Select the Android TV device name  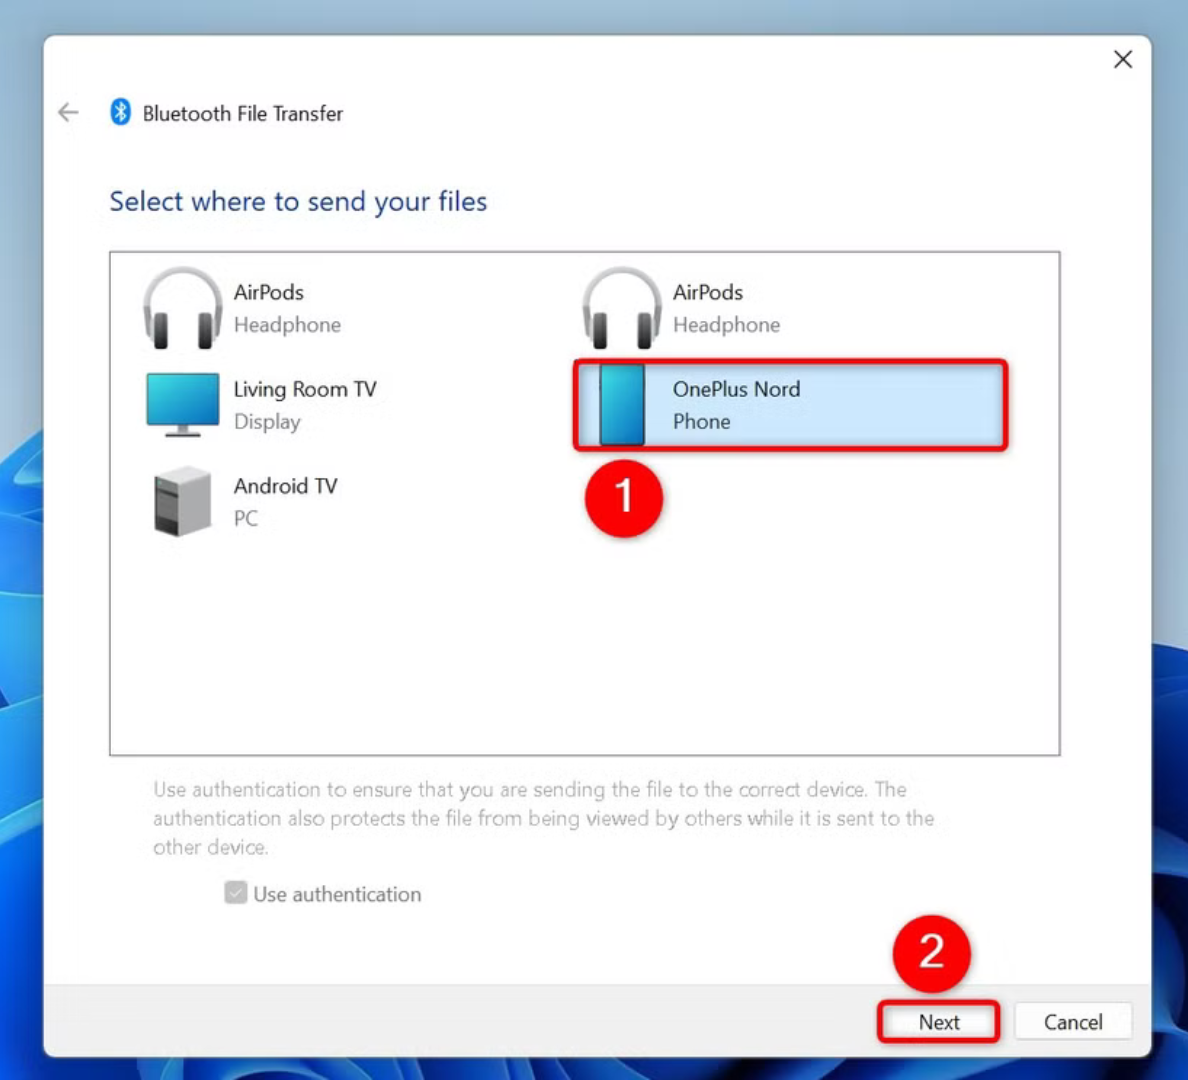point(285,486)
